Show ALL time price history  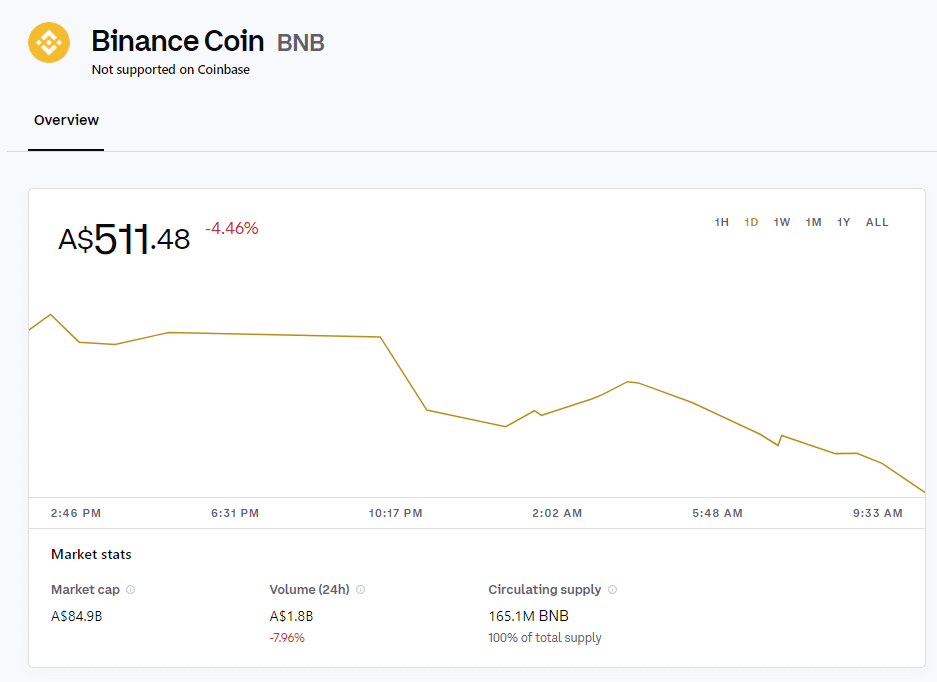click(x=877, y=222)
